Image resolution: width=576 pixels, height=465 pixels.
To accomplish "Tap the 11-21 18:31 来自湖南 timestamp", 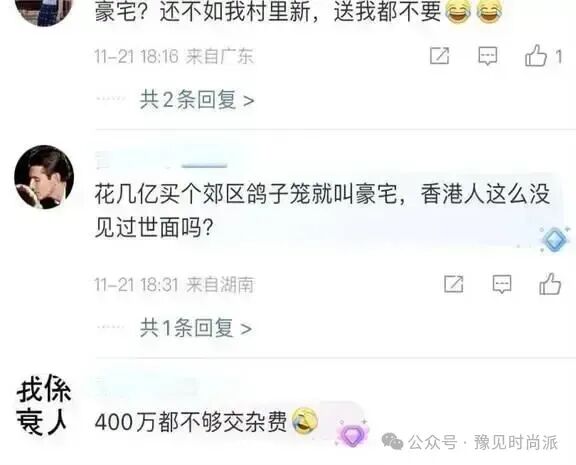I will coord(174,285).
